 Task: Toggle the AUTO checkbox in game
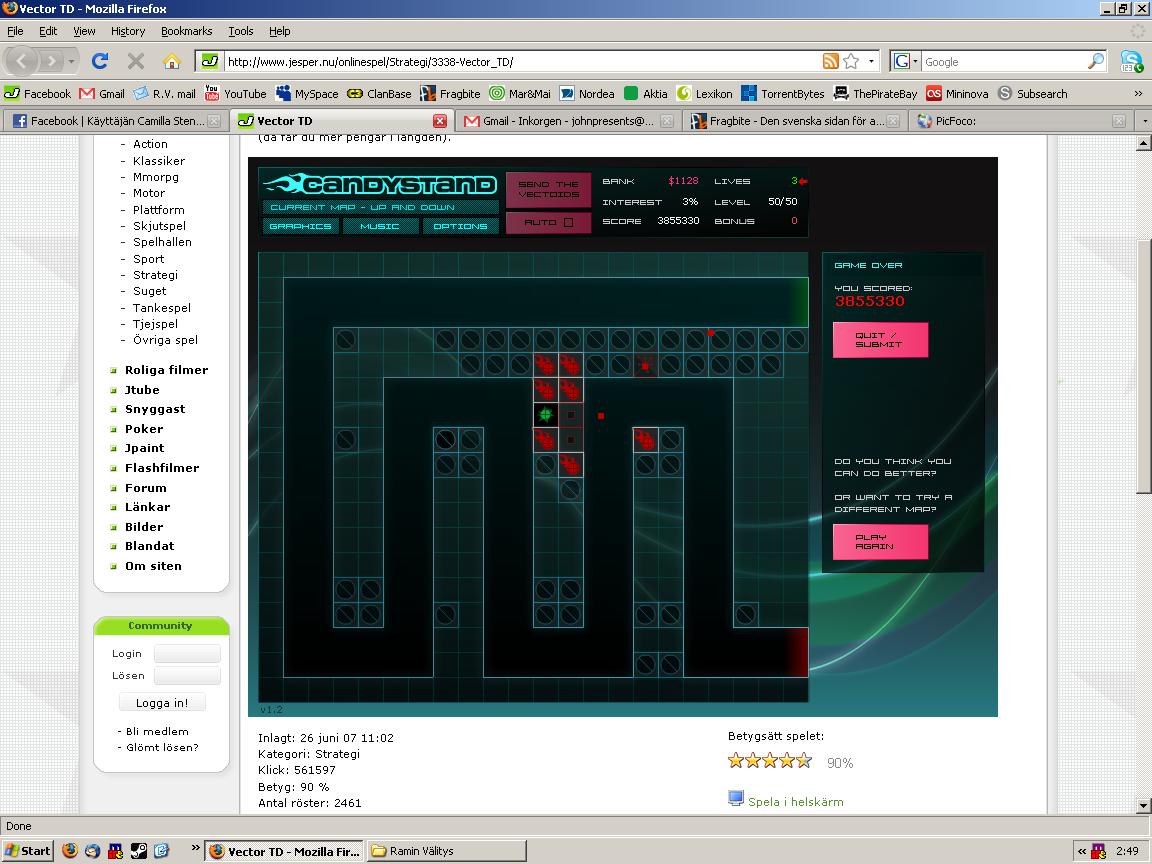click(x=568, y=222)
